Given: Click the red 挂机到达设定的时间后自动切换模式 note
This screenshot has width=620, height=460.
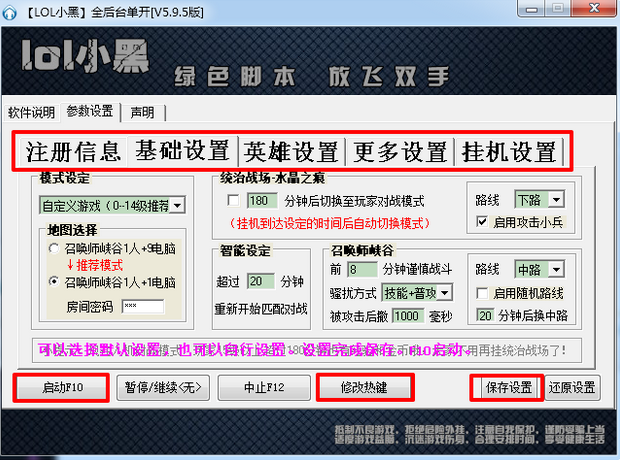Looking at the screenshot, I should coord(329,223).
